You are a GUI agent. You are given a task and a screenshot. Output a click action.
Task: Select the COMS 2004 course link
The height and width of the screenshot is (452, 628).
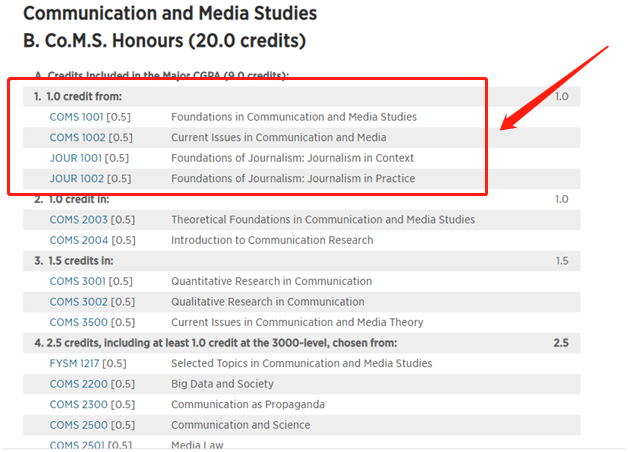tap(78, 240)
